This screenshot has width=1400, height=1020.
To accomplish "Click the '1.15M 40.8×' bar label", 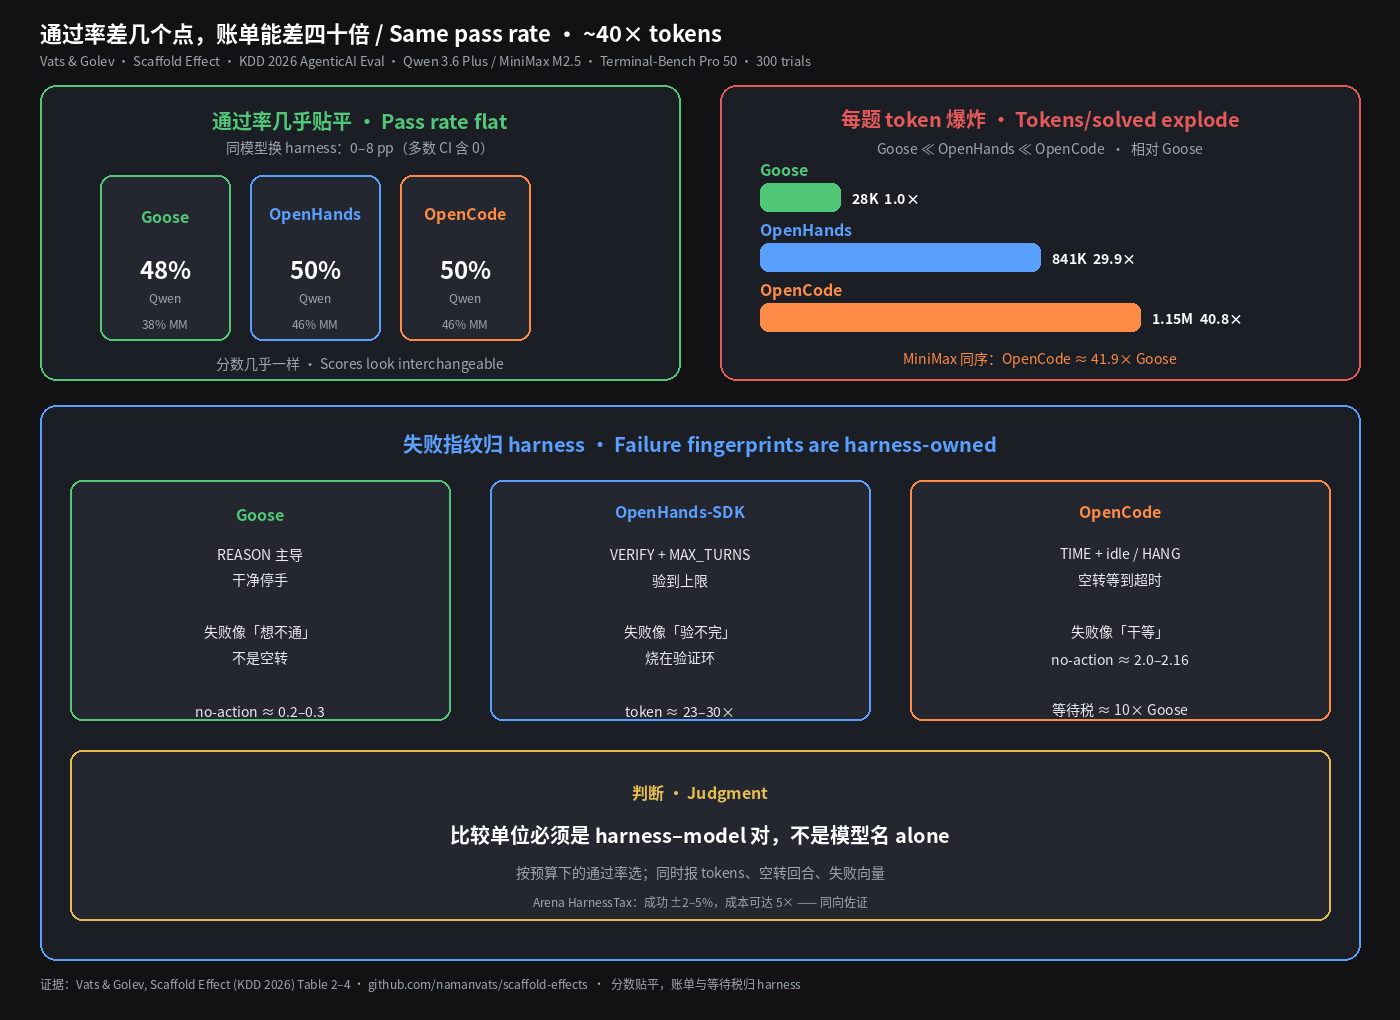I will [x=1197, y=319].
